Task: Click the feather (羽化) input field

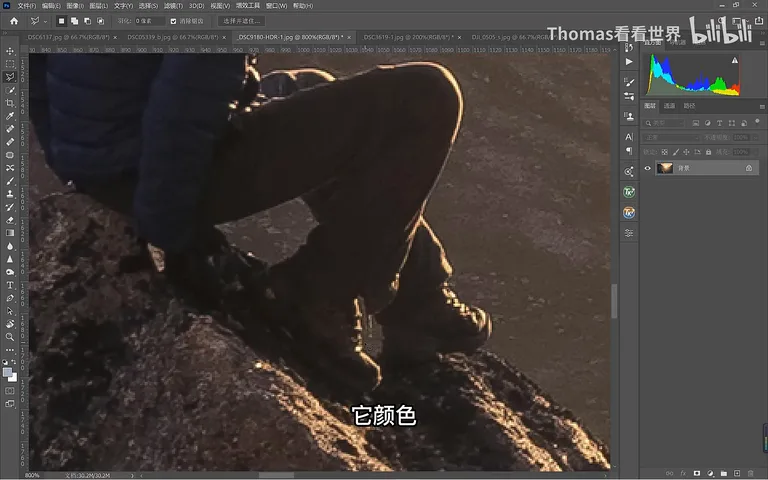Action: coord(149,21)
